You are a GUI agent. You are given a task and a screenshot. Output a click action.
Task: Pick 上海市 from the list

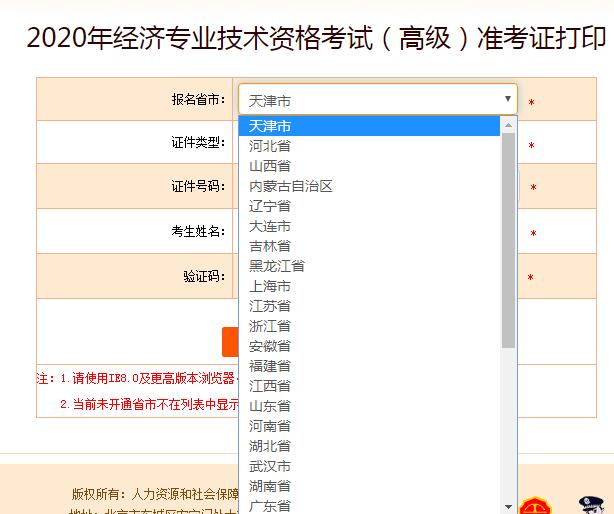point(270,286)
